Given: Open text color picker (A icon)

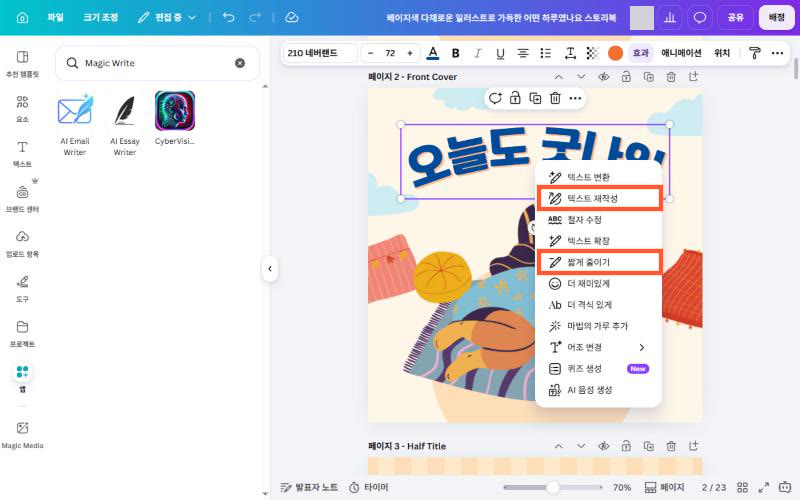Looking at the screenshot, I should coord(433,53).
